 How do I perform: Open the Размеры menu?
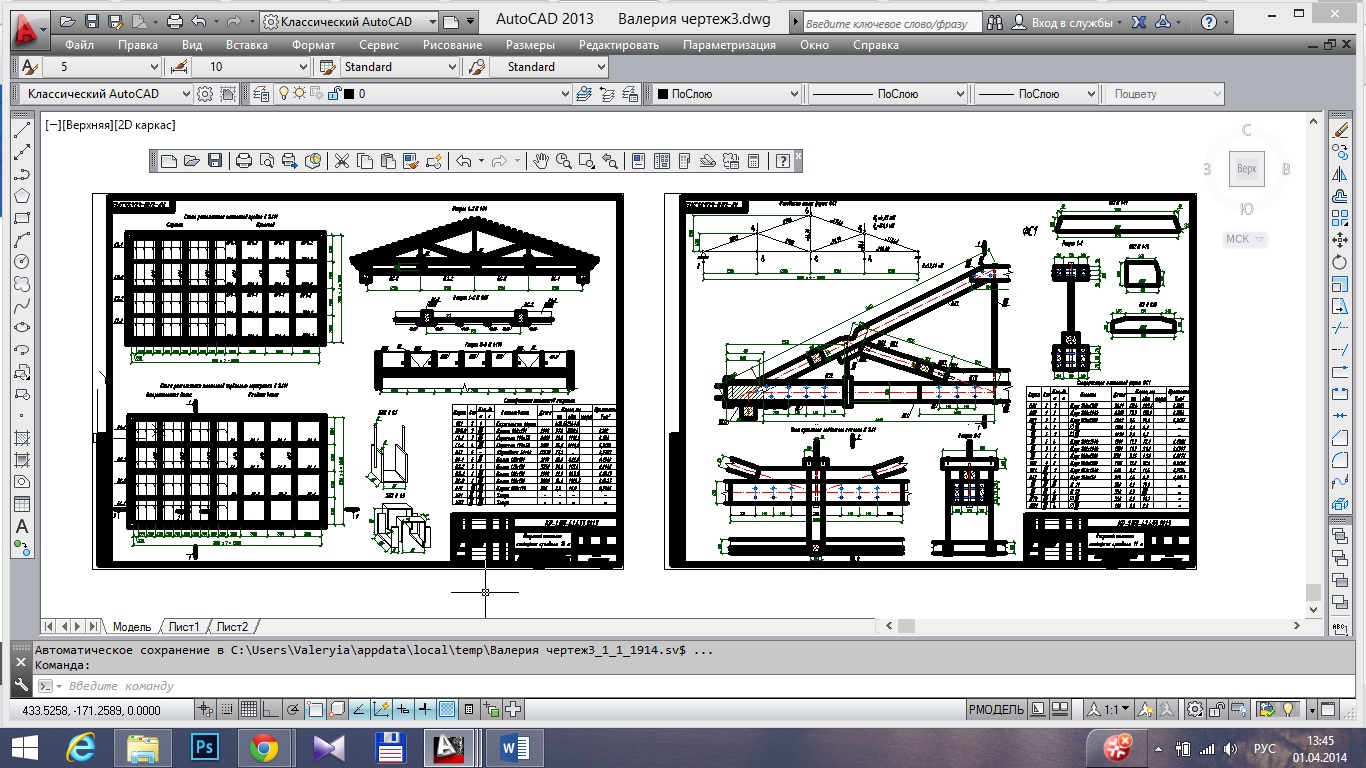pyautogui.click(x=530, y=45)
